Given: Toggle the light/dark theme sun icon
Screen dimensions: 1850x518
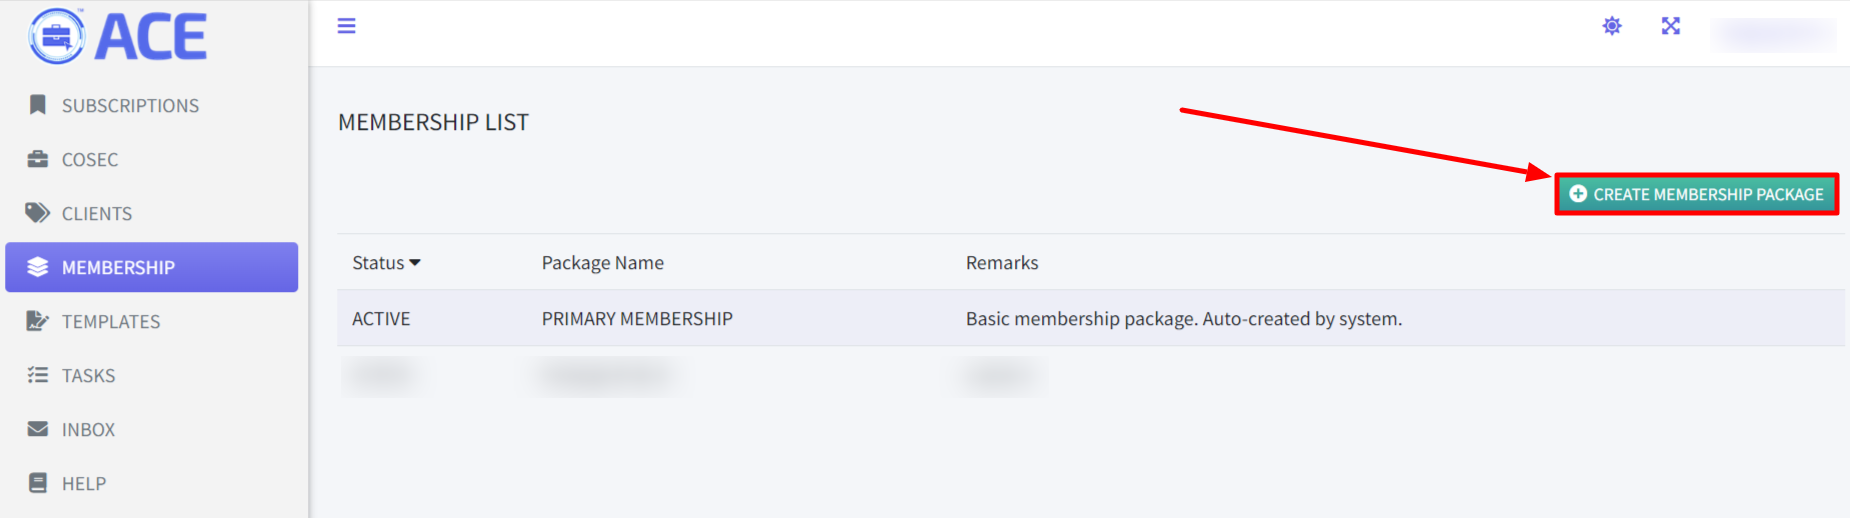Looking at the screenshot, I should pyautogui.click(x=1612, y=26).
